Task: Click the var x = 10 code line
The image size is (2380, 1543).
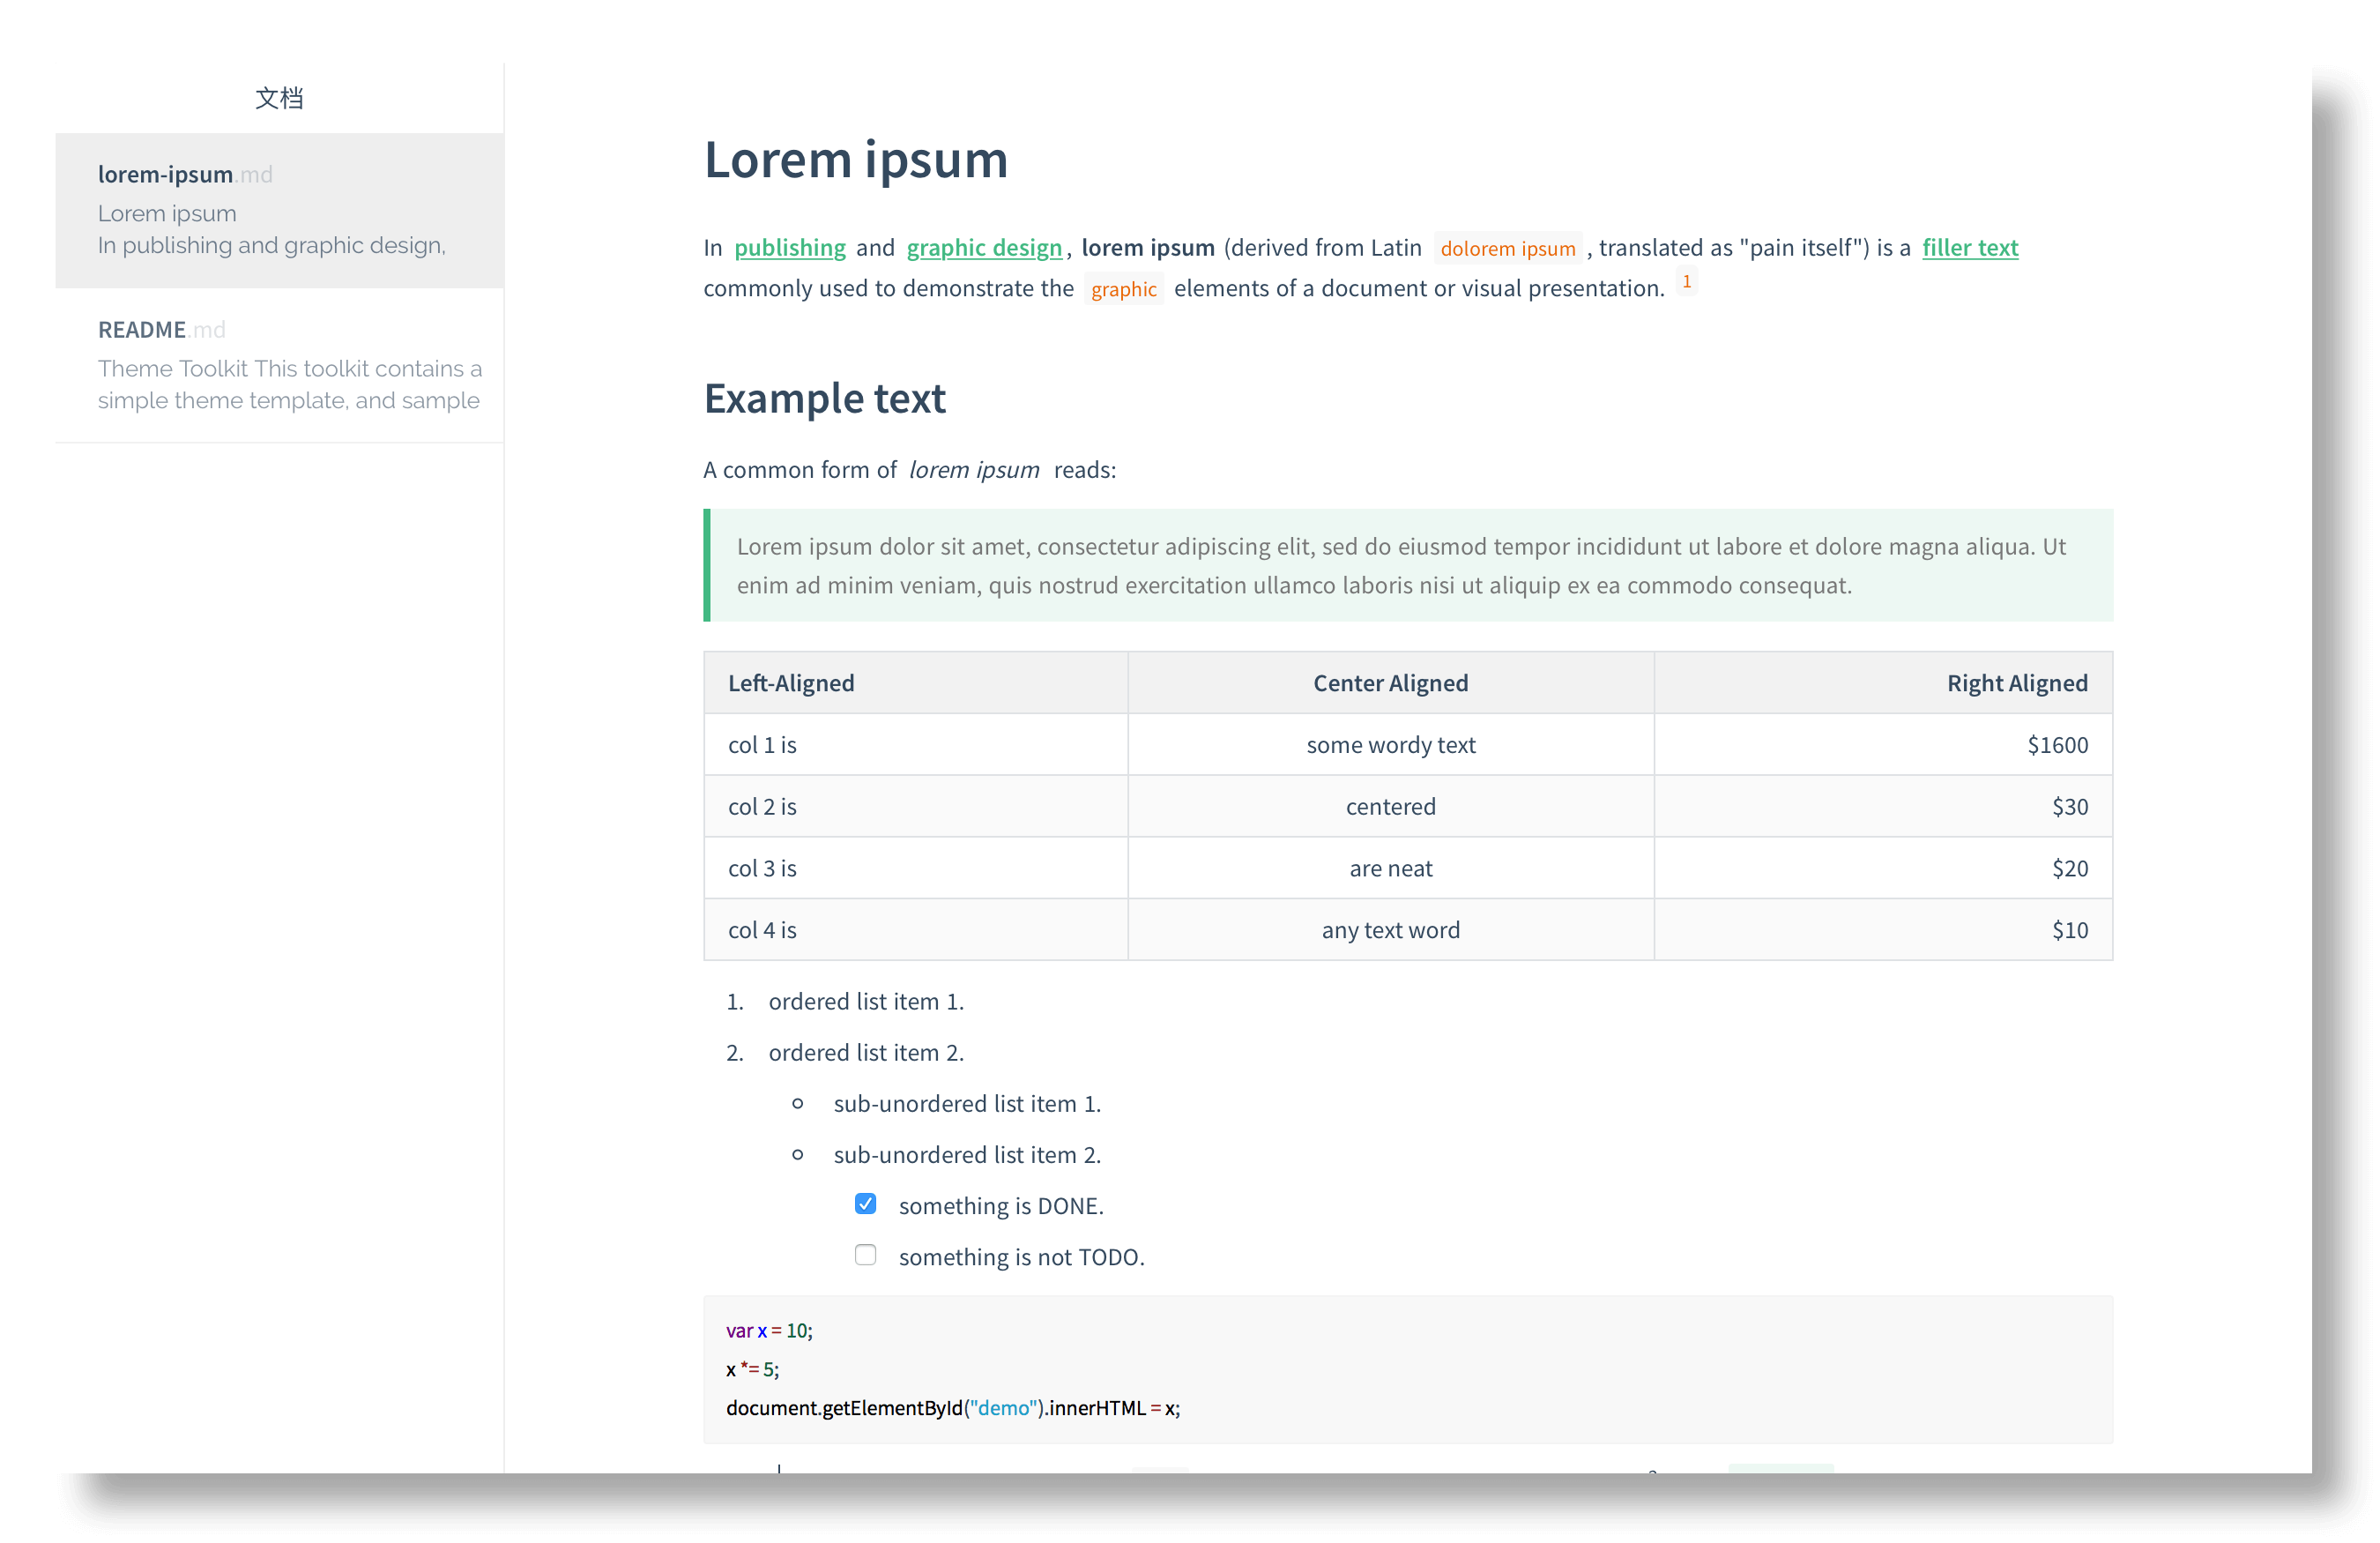Action: click(x=769, y=1331)
